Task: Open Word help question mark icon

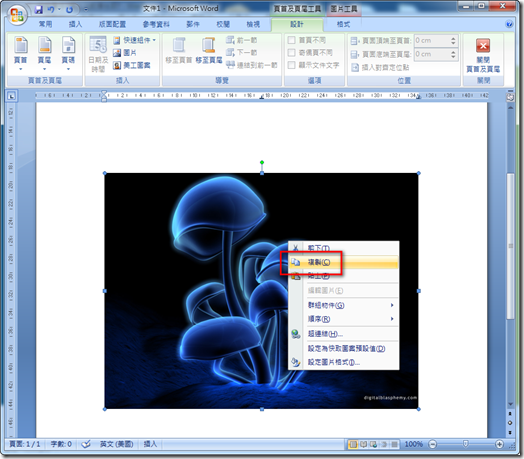Action: tap(509, 24)
